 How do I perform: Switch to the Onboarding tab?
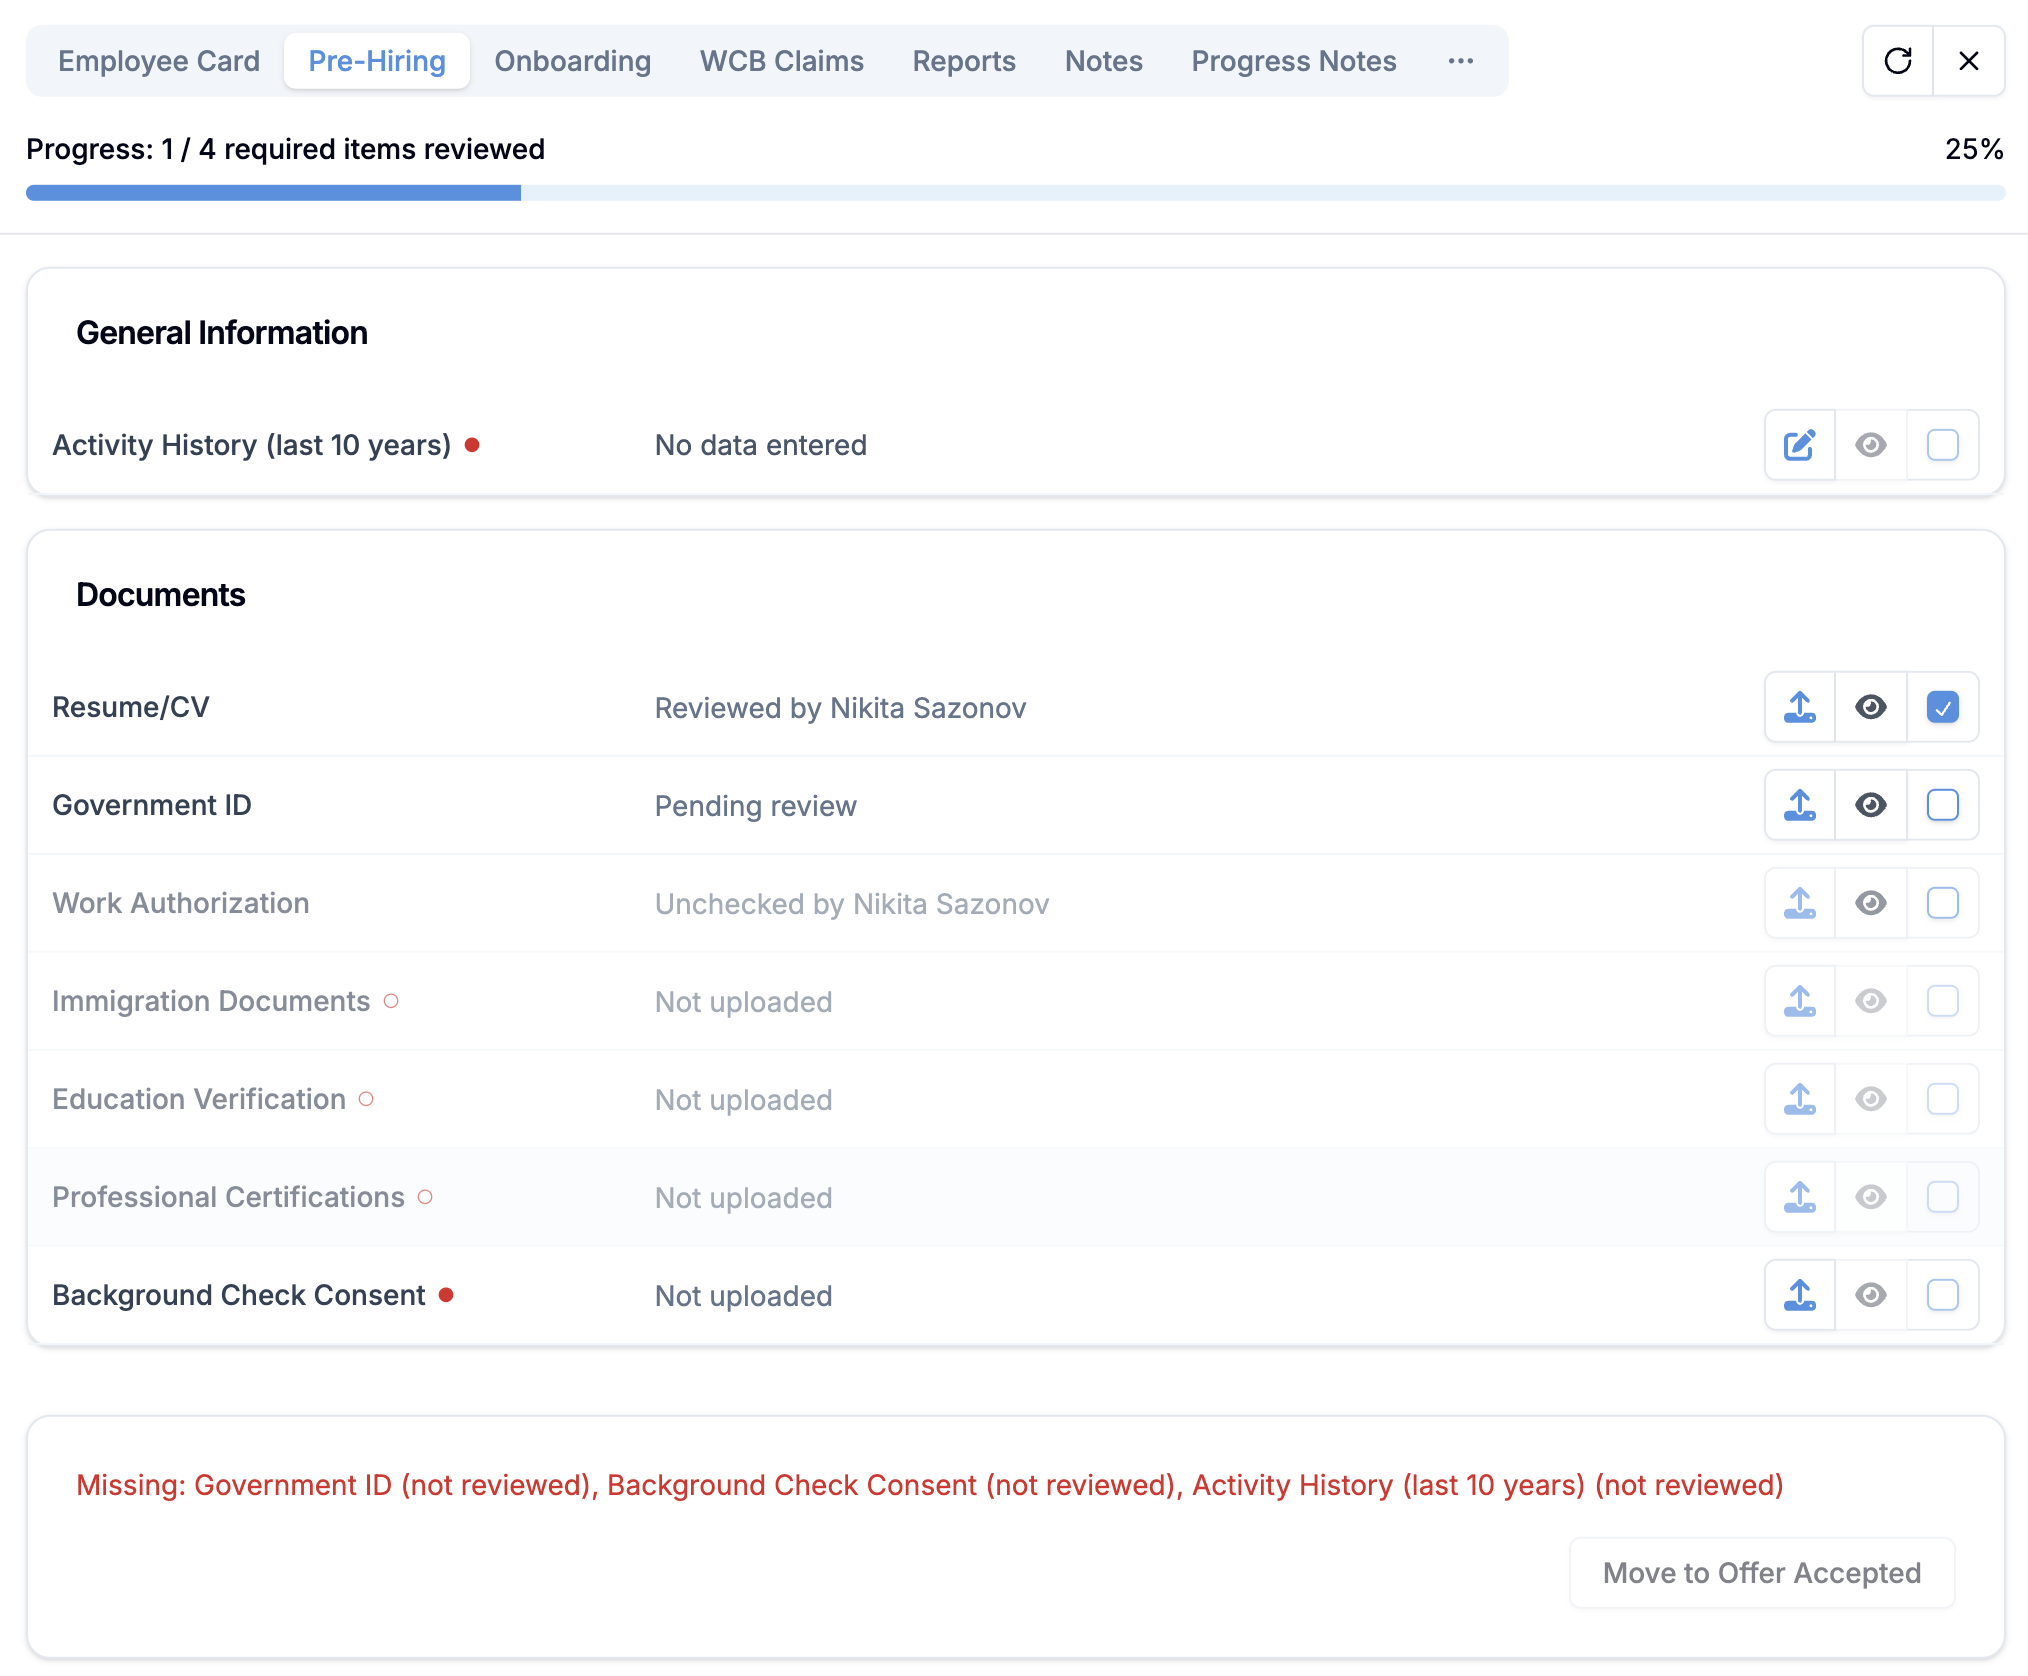click(x=572, y=61)
